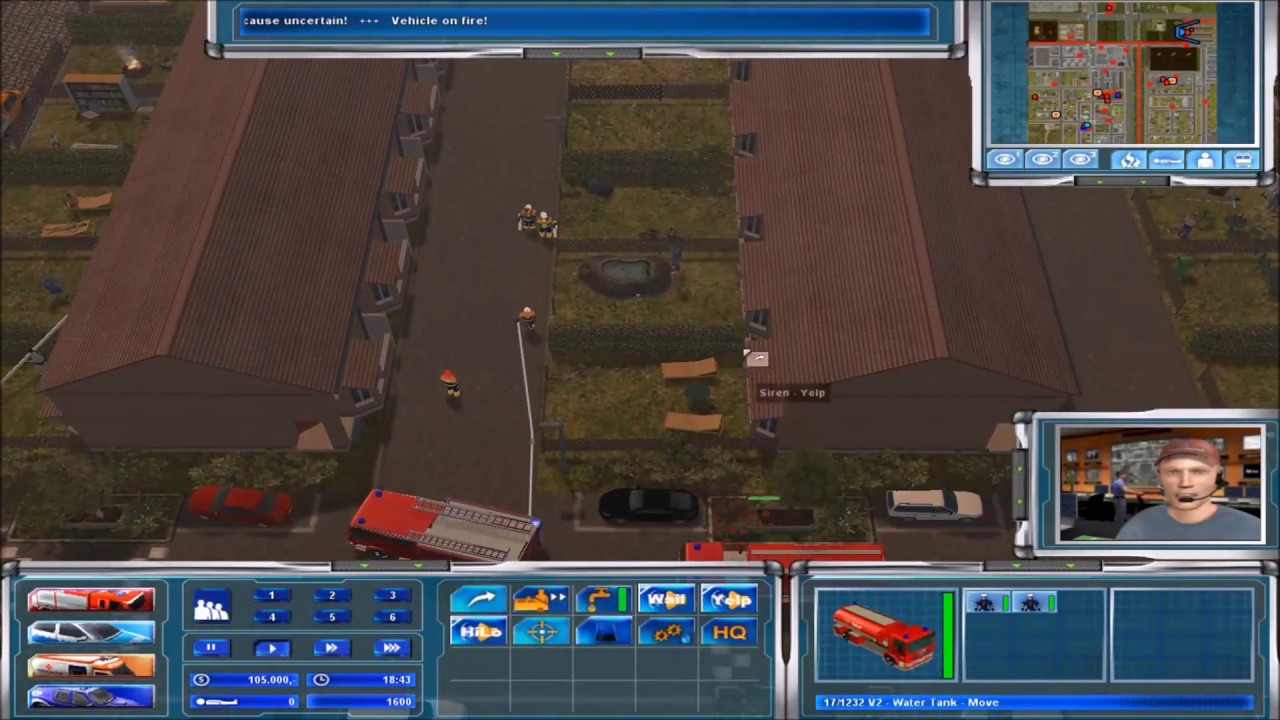The width and height of the screenshot is (1280, 720).
Task: Collapse the vehicle menu panel tab
Action: point(390,566)
